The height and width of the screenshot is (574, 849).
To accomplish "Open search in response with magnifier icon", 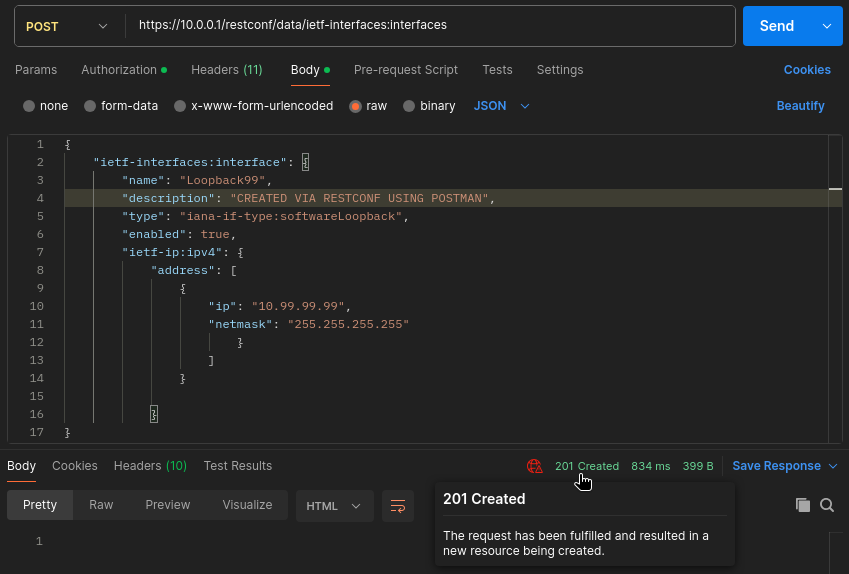I will pos(827,505).
